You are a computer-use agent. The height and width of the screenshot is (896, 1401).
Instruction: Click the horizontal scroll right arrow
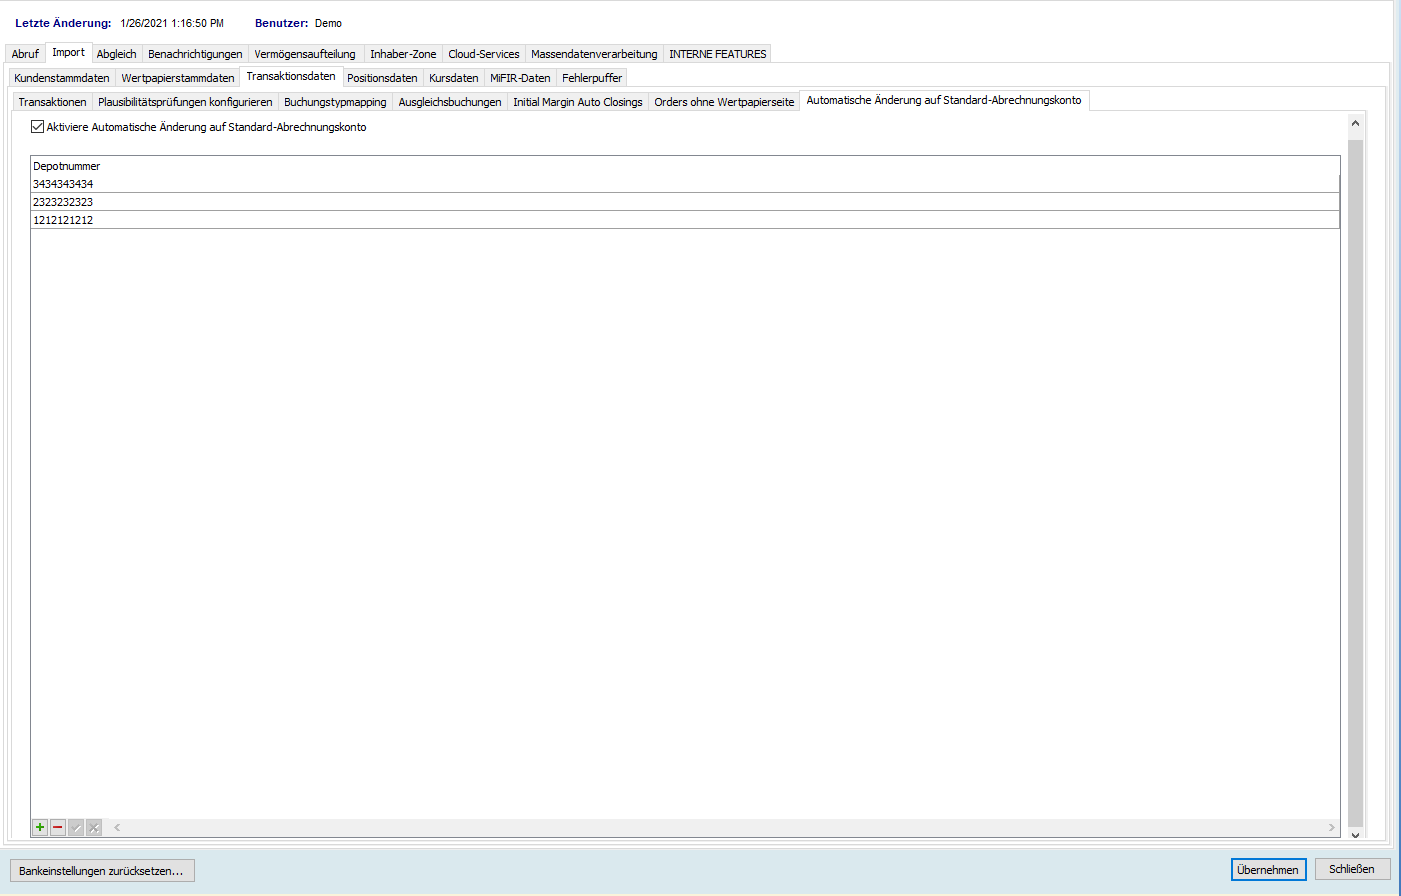pyautogui.click(x=1331, y=827)
